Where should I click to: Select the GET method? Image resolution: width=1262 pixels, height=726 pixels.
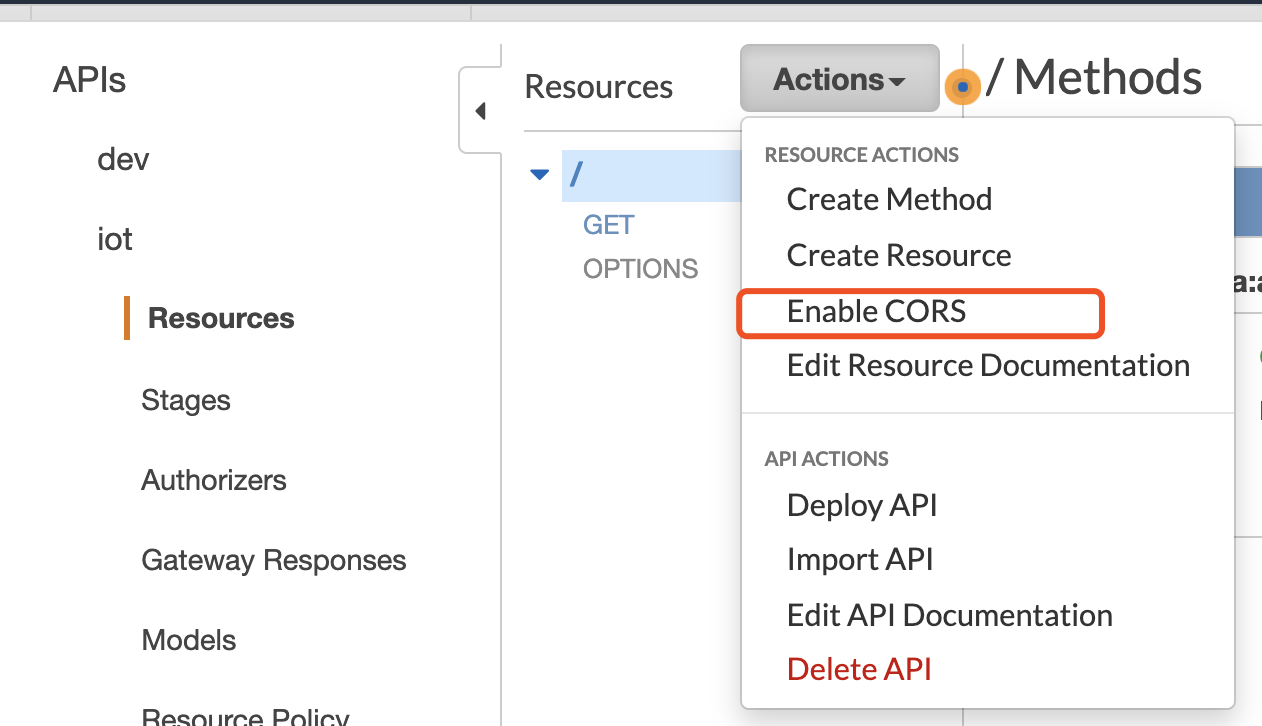point(608,224)
